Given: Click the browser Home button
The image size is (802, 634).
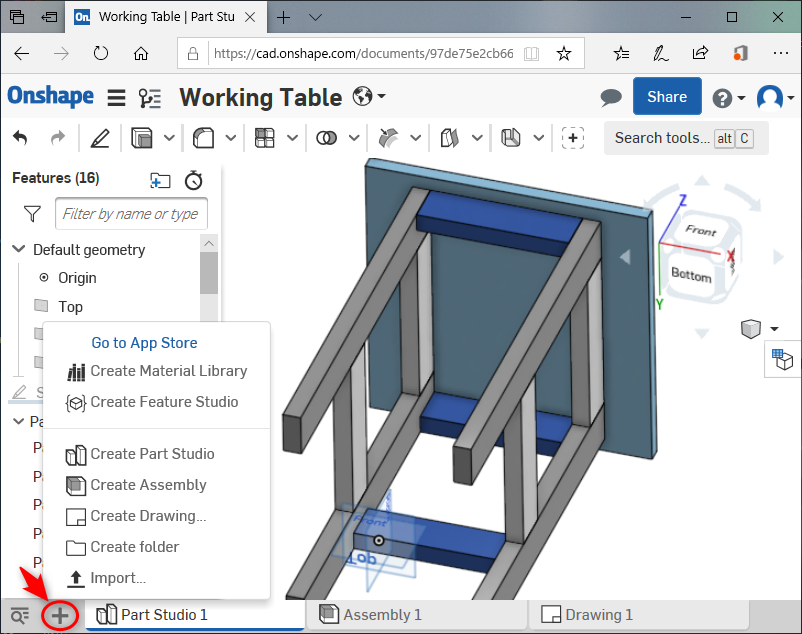Looking at the screenshot, I should pos(141,53).
